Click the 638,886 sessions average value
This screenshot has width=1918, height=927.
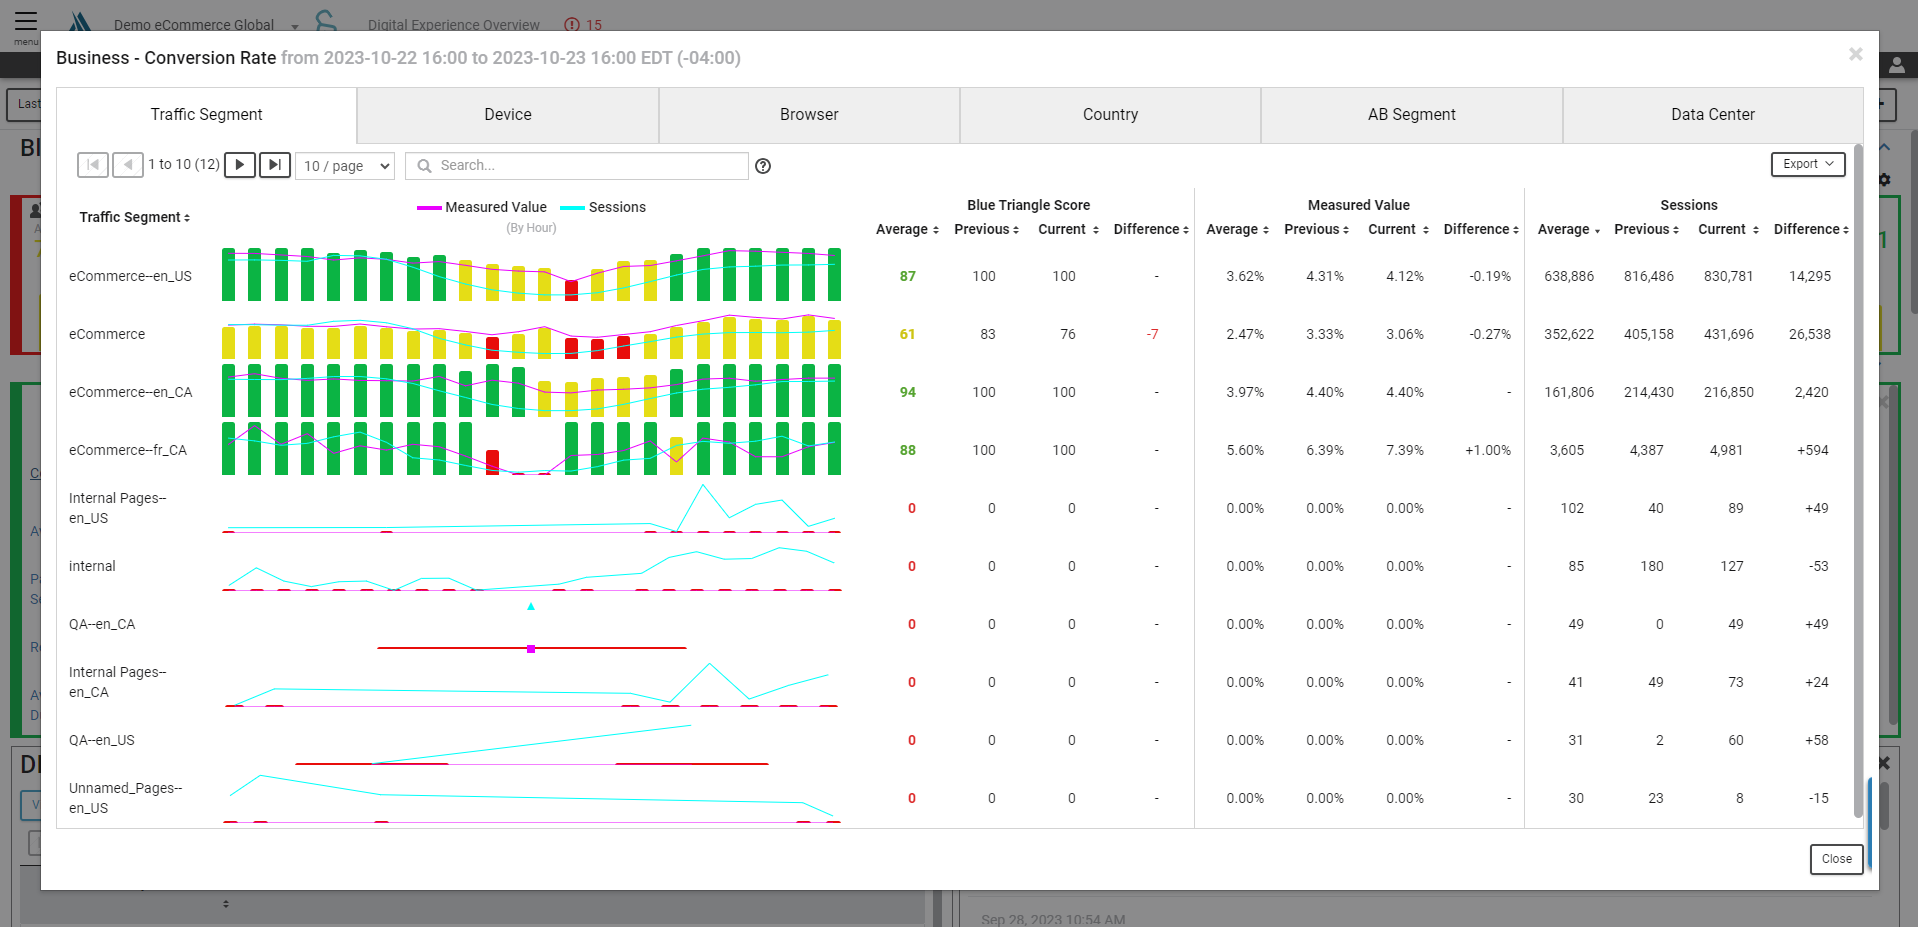click(1569, 276)
